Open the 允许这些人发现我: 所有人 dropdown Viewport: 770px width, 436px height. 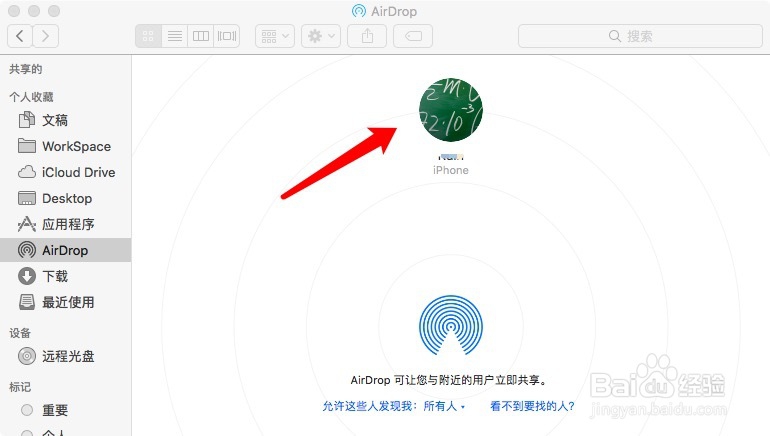[393, 406]
